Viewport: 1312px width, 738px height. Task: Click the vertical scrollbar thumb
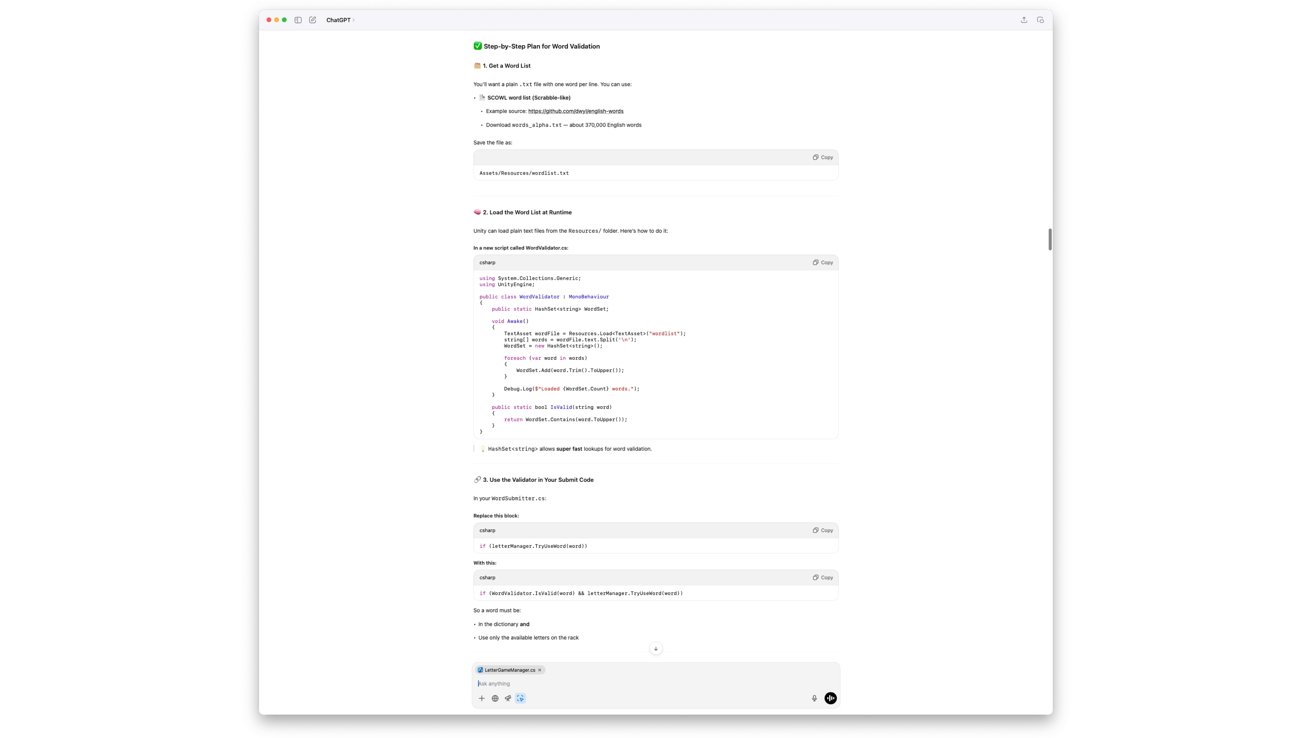point(1049,239)
